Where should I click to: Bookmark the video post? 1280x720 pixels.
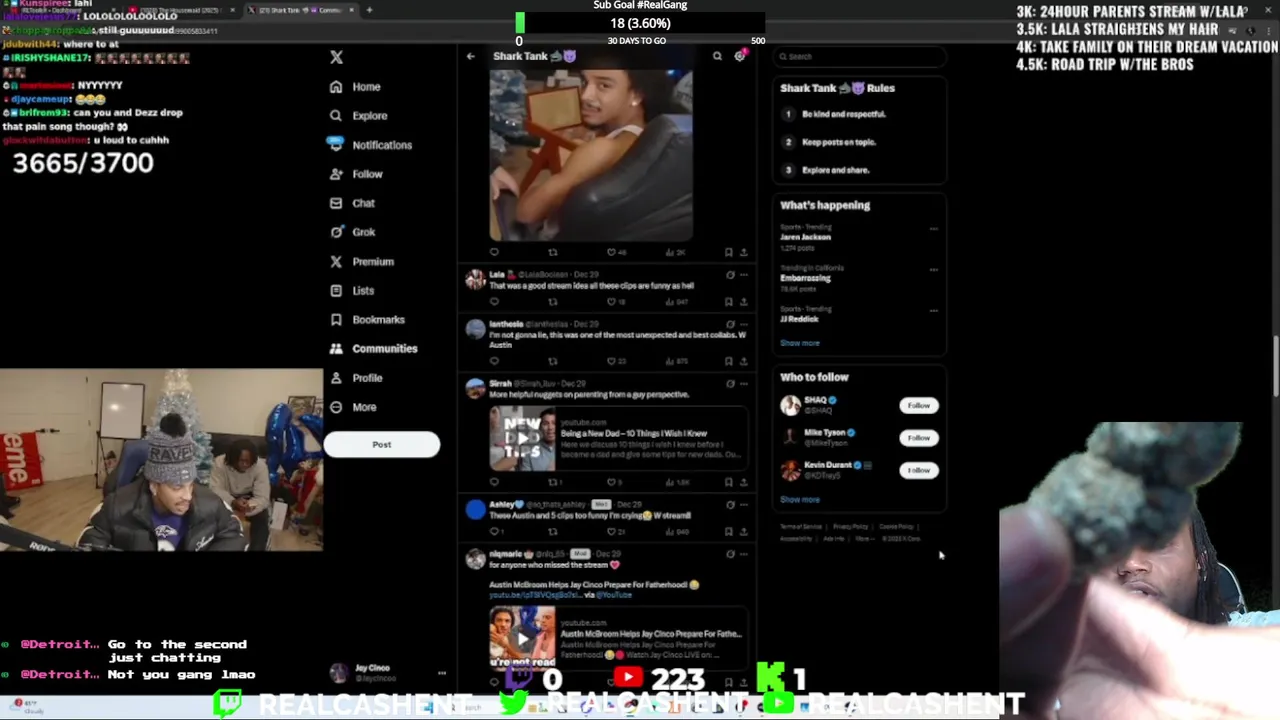[x=729, y=252]
